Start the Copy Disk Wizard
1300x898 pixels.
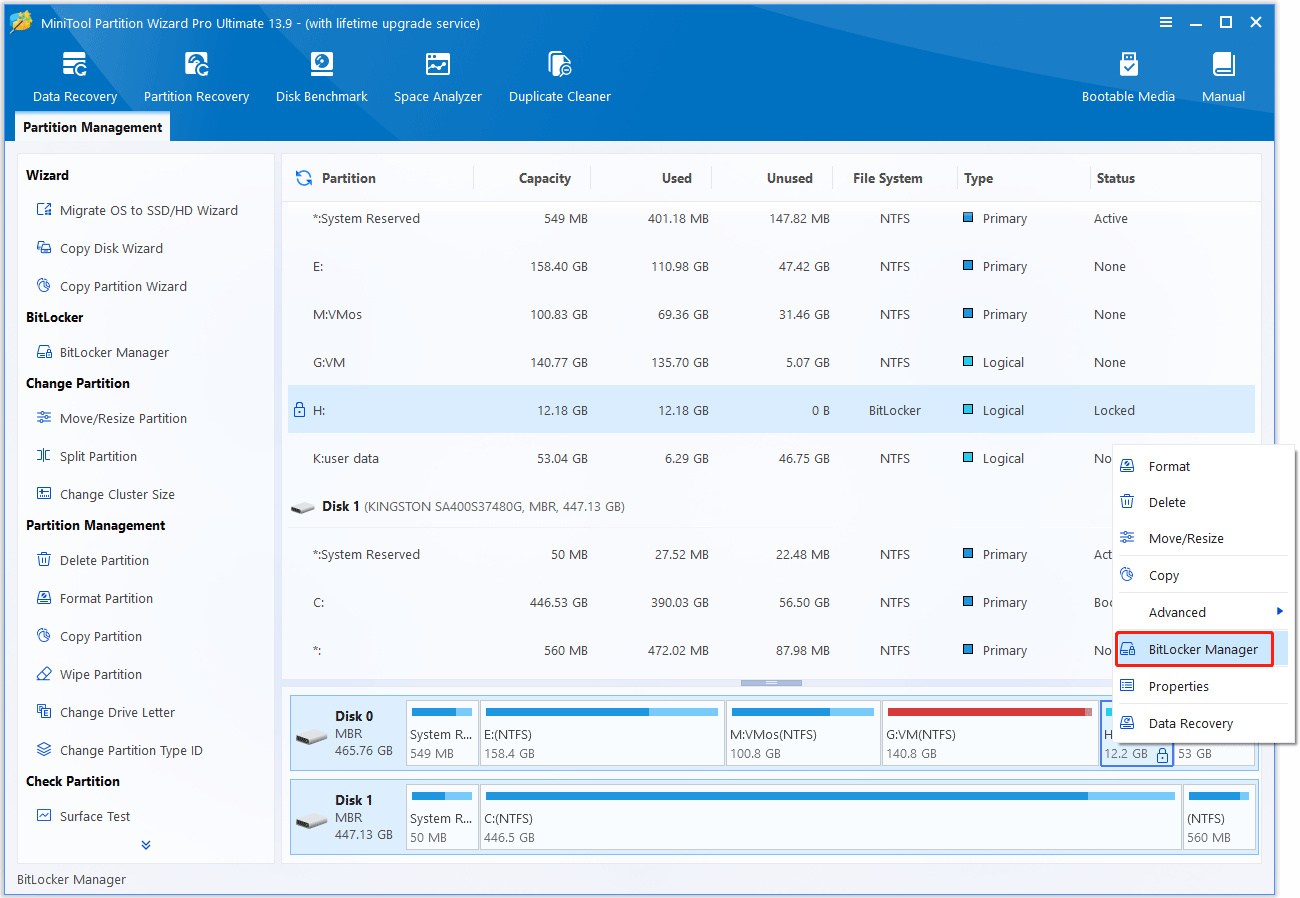tap(99, 248)
